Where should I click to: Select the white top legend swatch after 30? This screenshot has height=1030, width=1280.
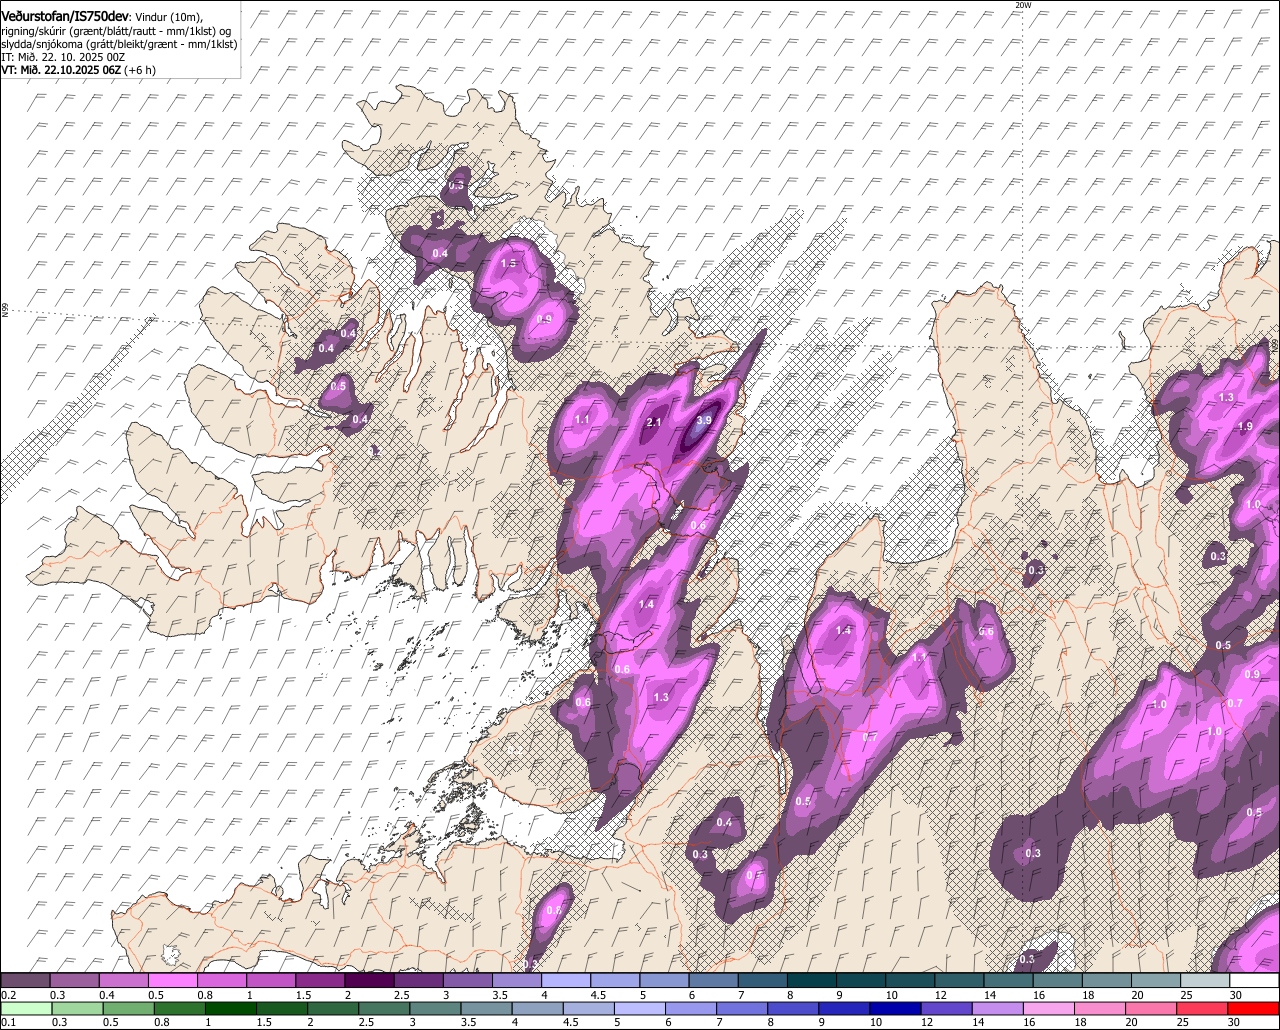tap(1255, 980)
